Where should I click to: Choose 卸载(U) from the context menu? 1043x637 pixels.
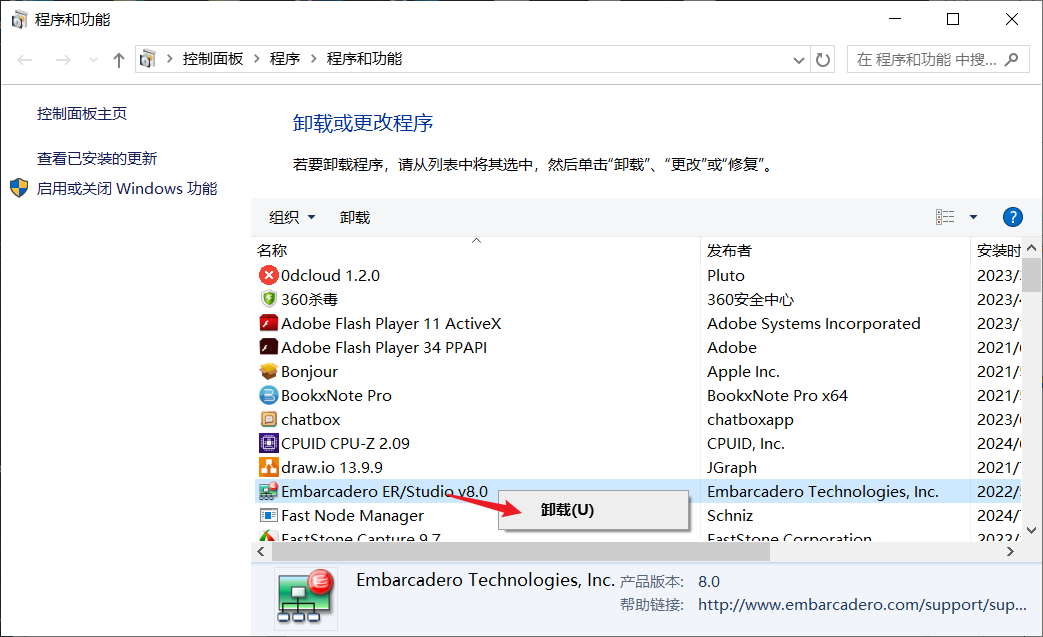coord(593,510)
